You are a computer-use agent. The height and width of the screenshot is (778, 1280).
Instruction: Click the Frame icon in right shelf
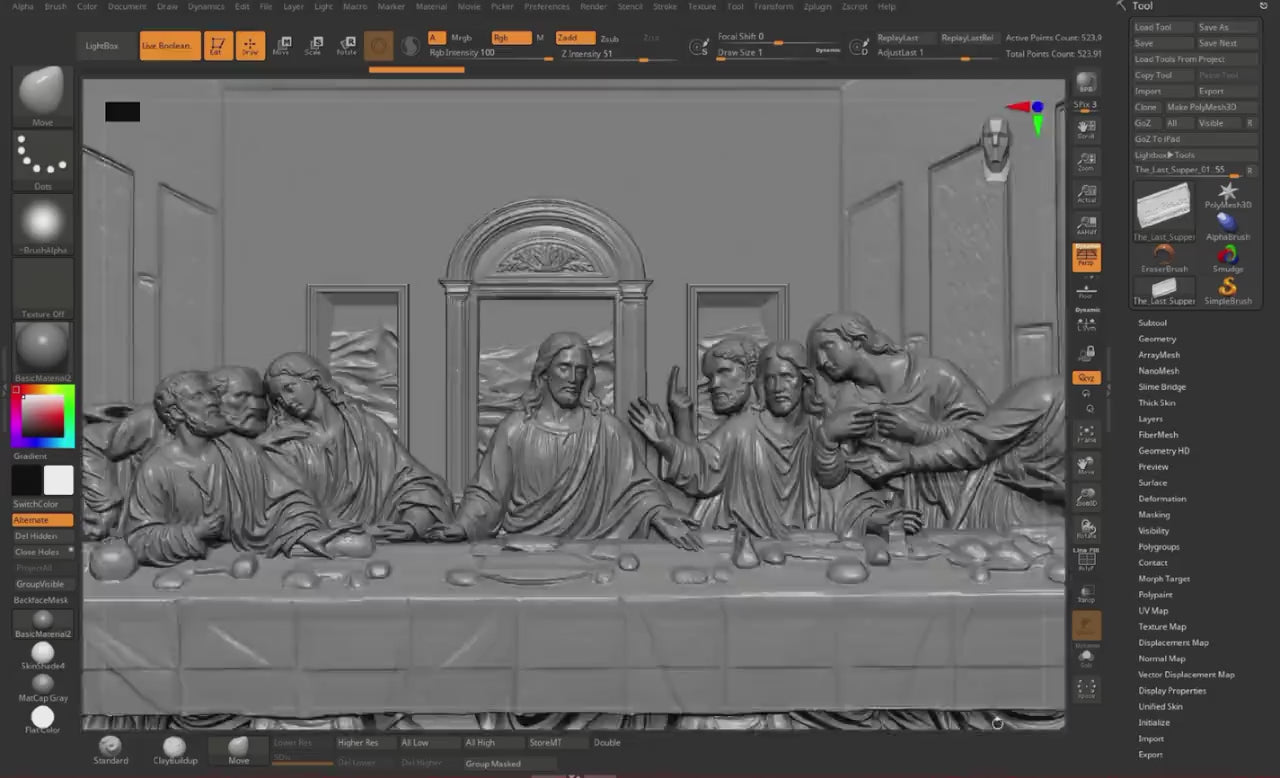(1086, 433)
